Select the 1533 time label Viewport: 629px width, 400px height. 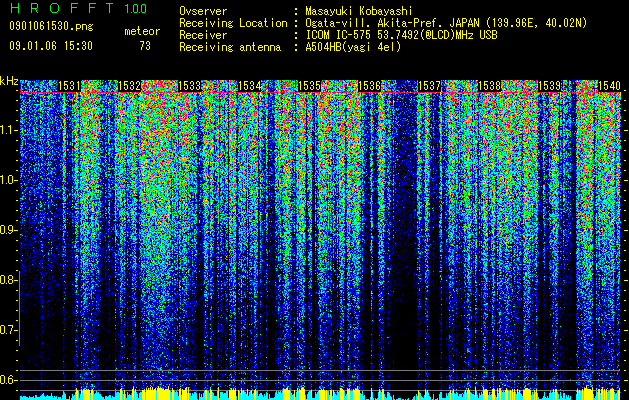[189, 86]
